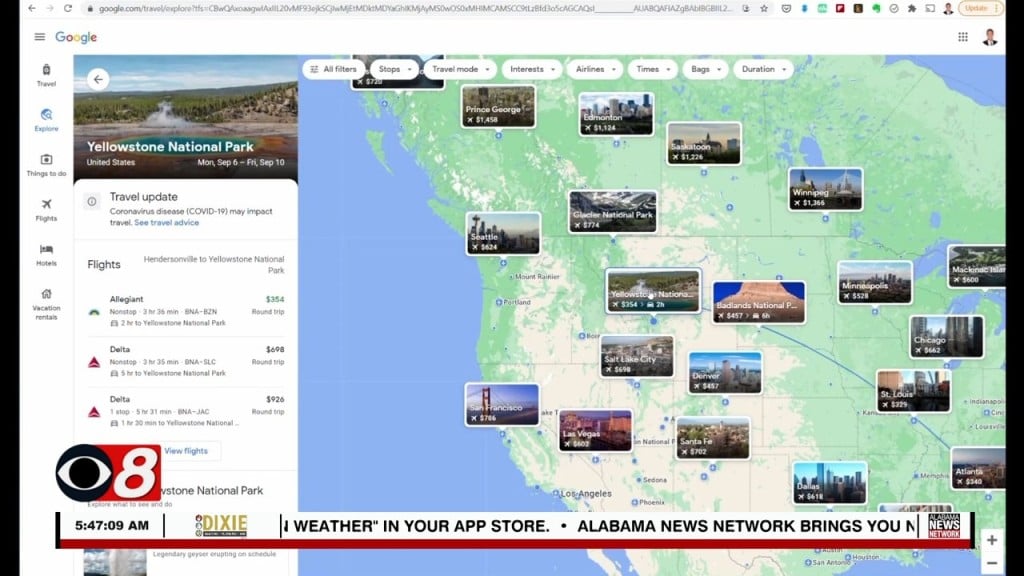1024x576 pixels.
Task: Expand the Stops filter dropdown
Action: (x=393, y=69)
